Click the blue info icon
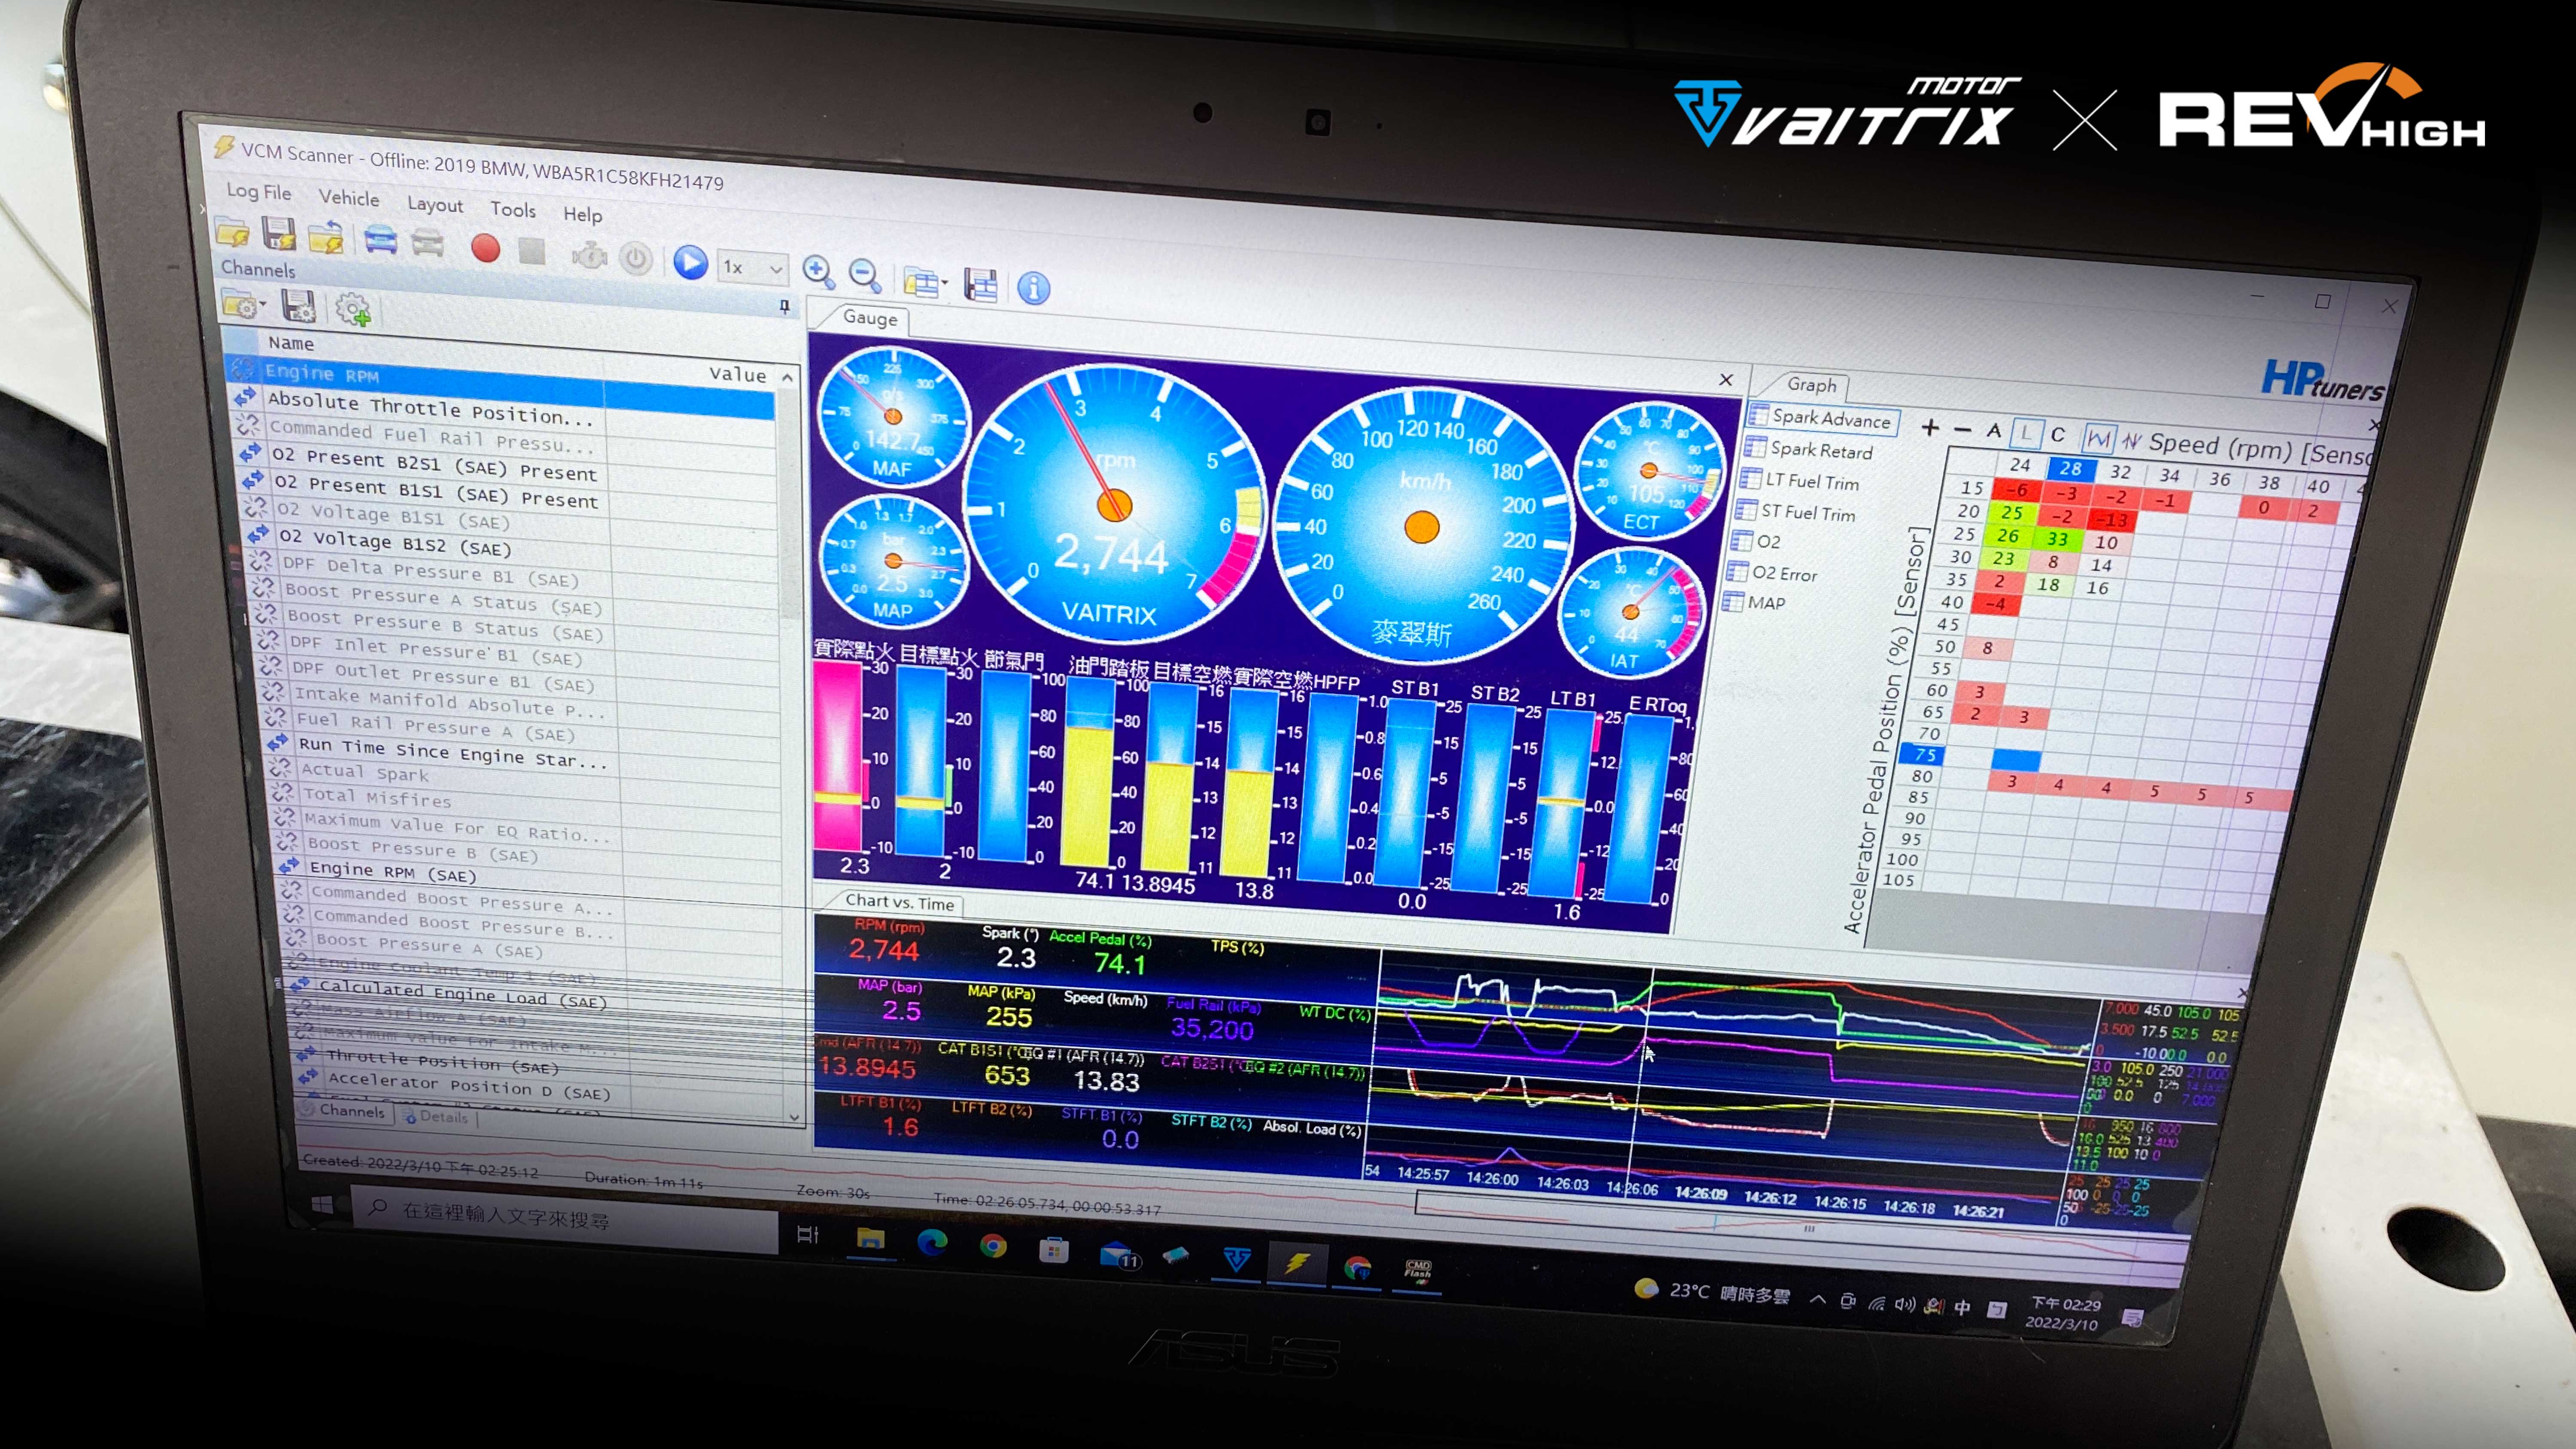2576x1449 pixels. (1033, 289)
